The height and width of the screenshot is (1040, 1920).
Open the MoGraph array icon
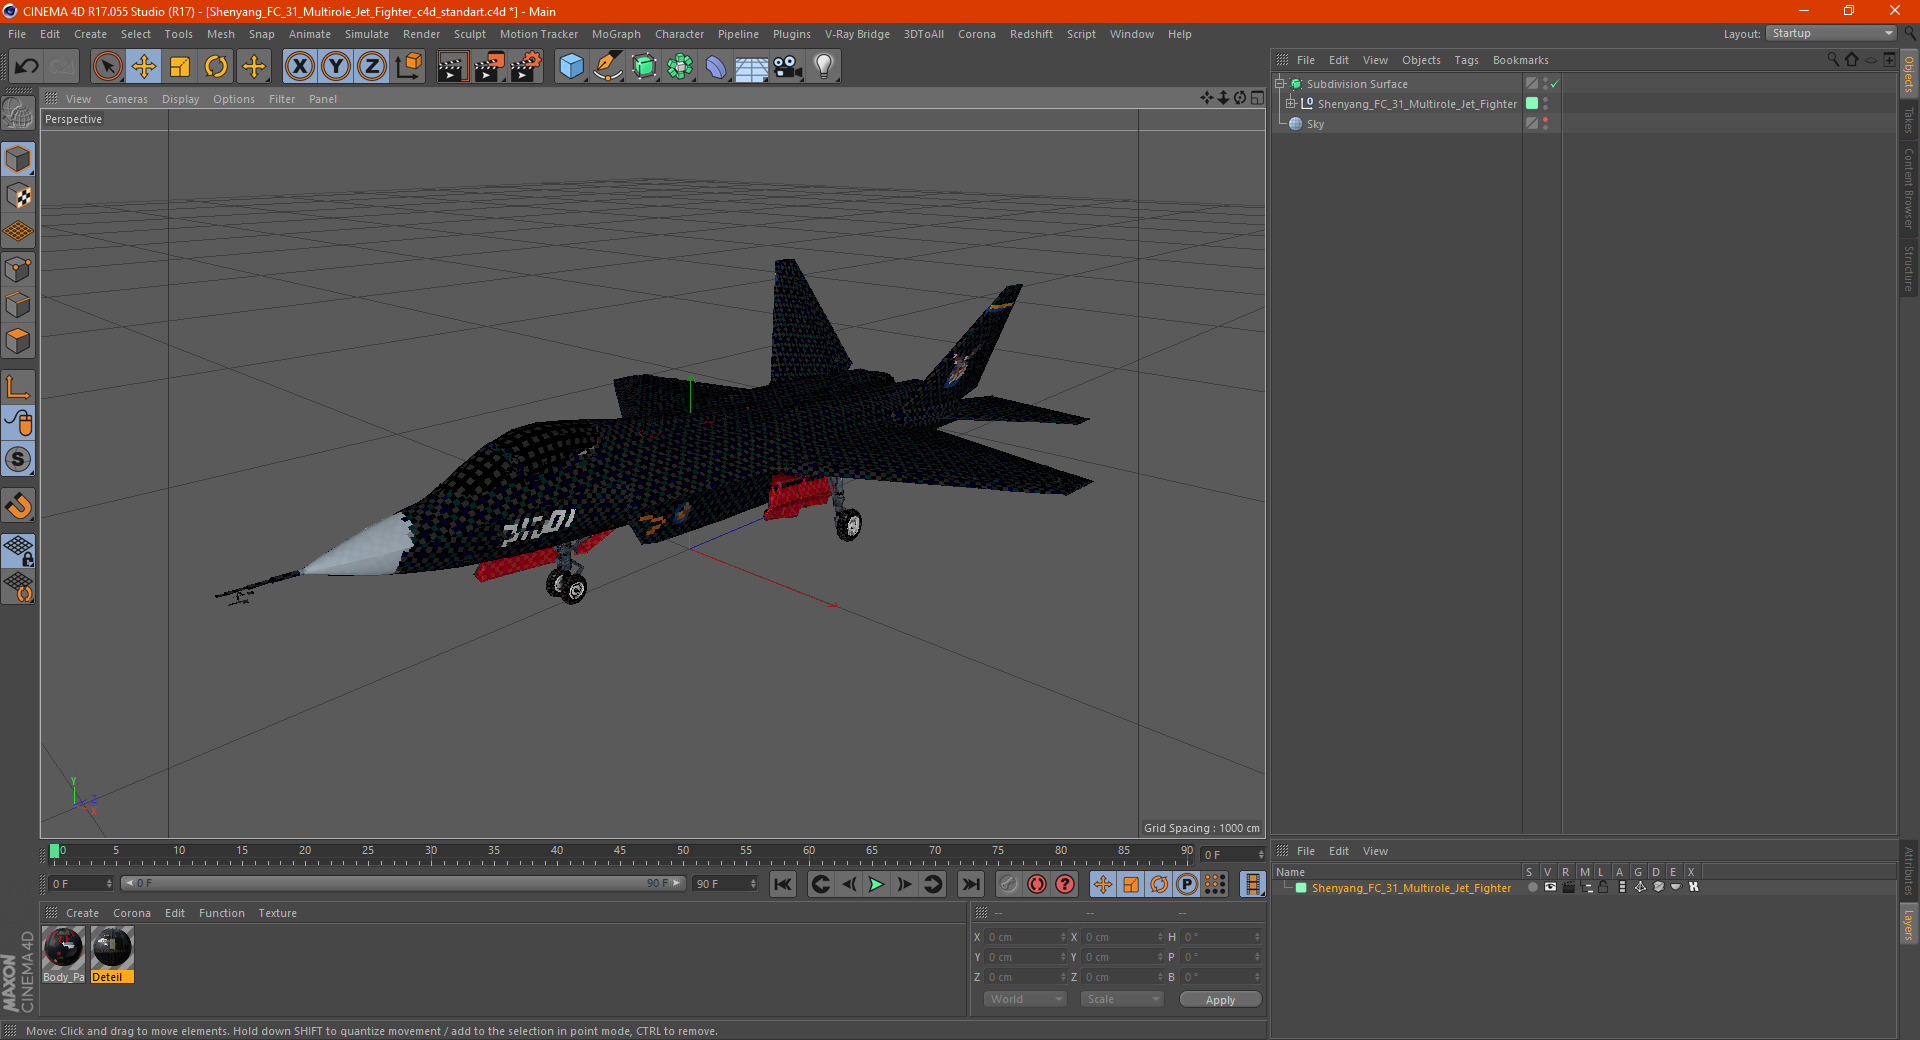point(680,67)
